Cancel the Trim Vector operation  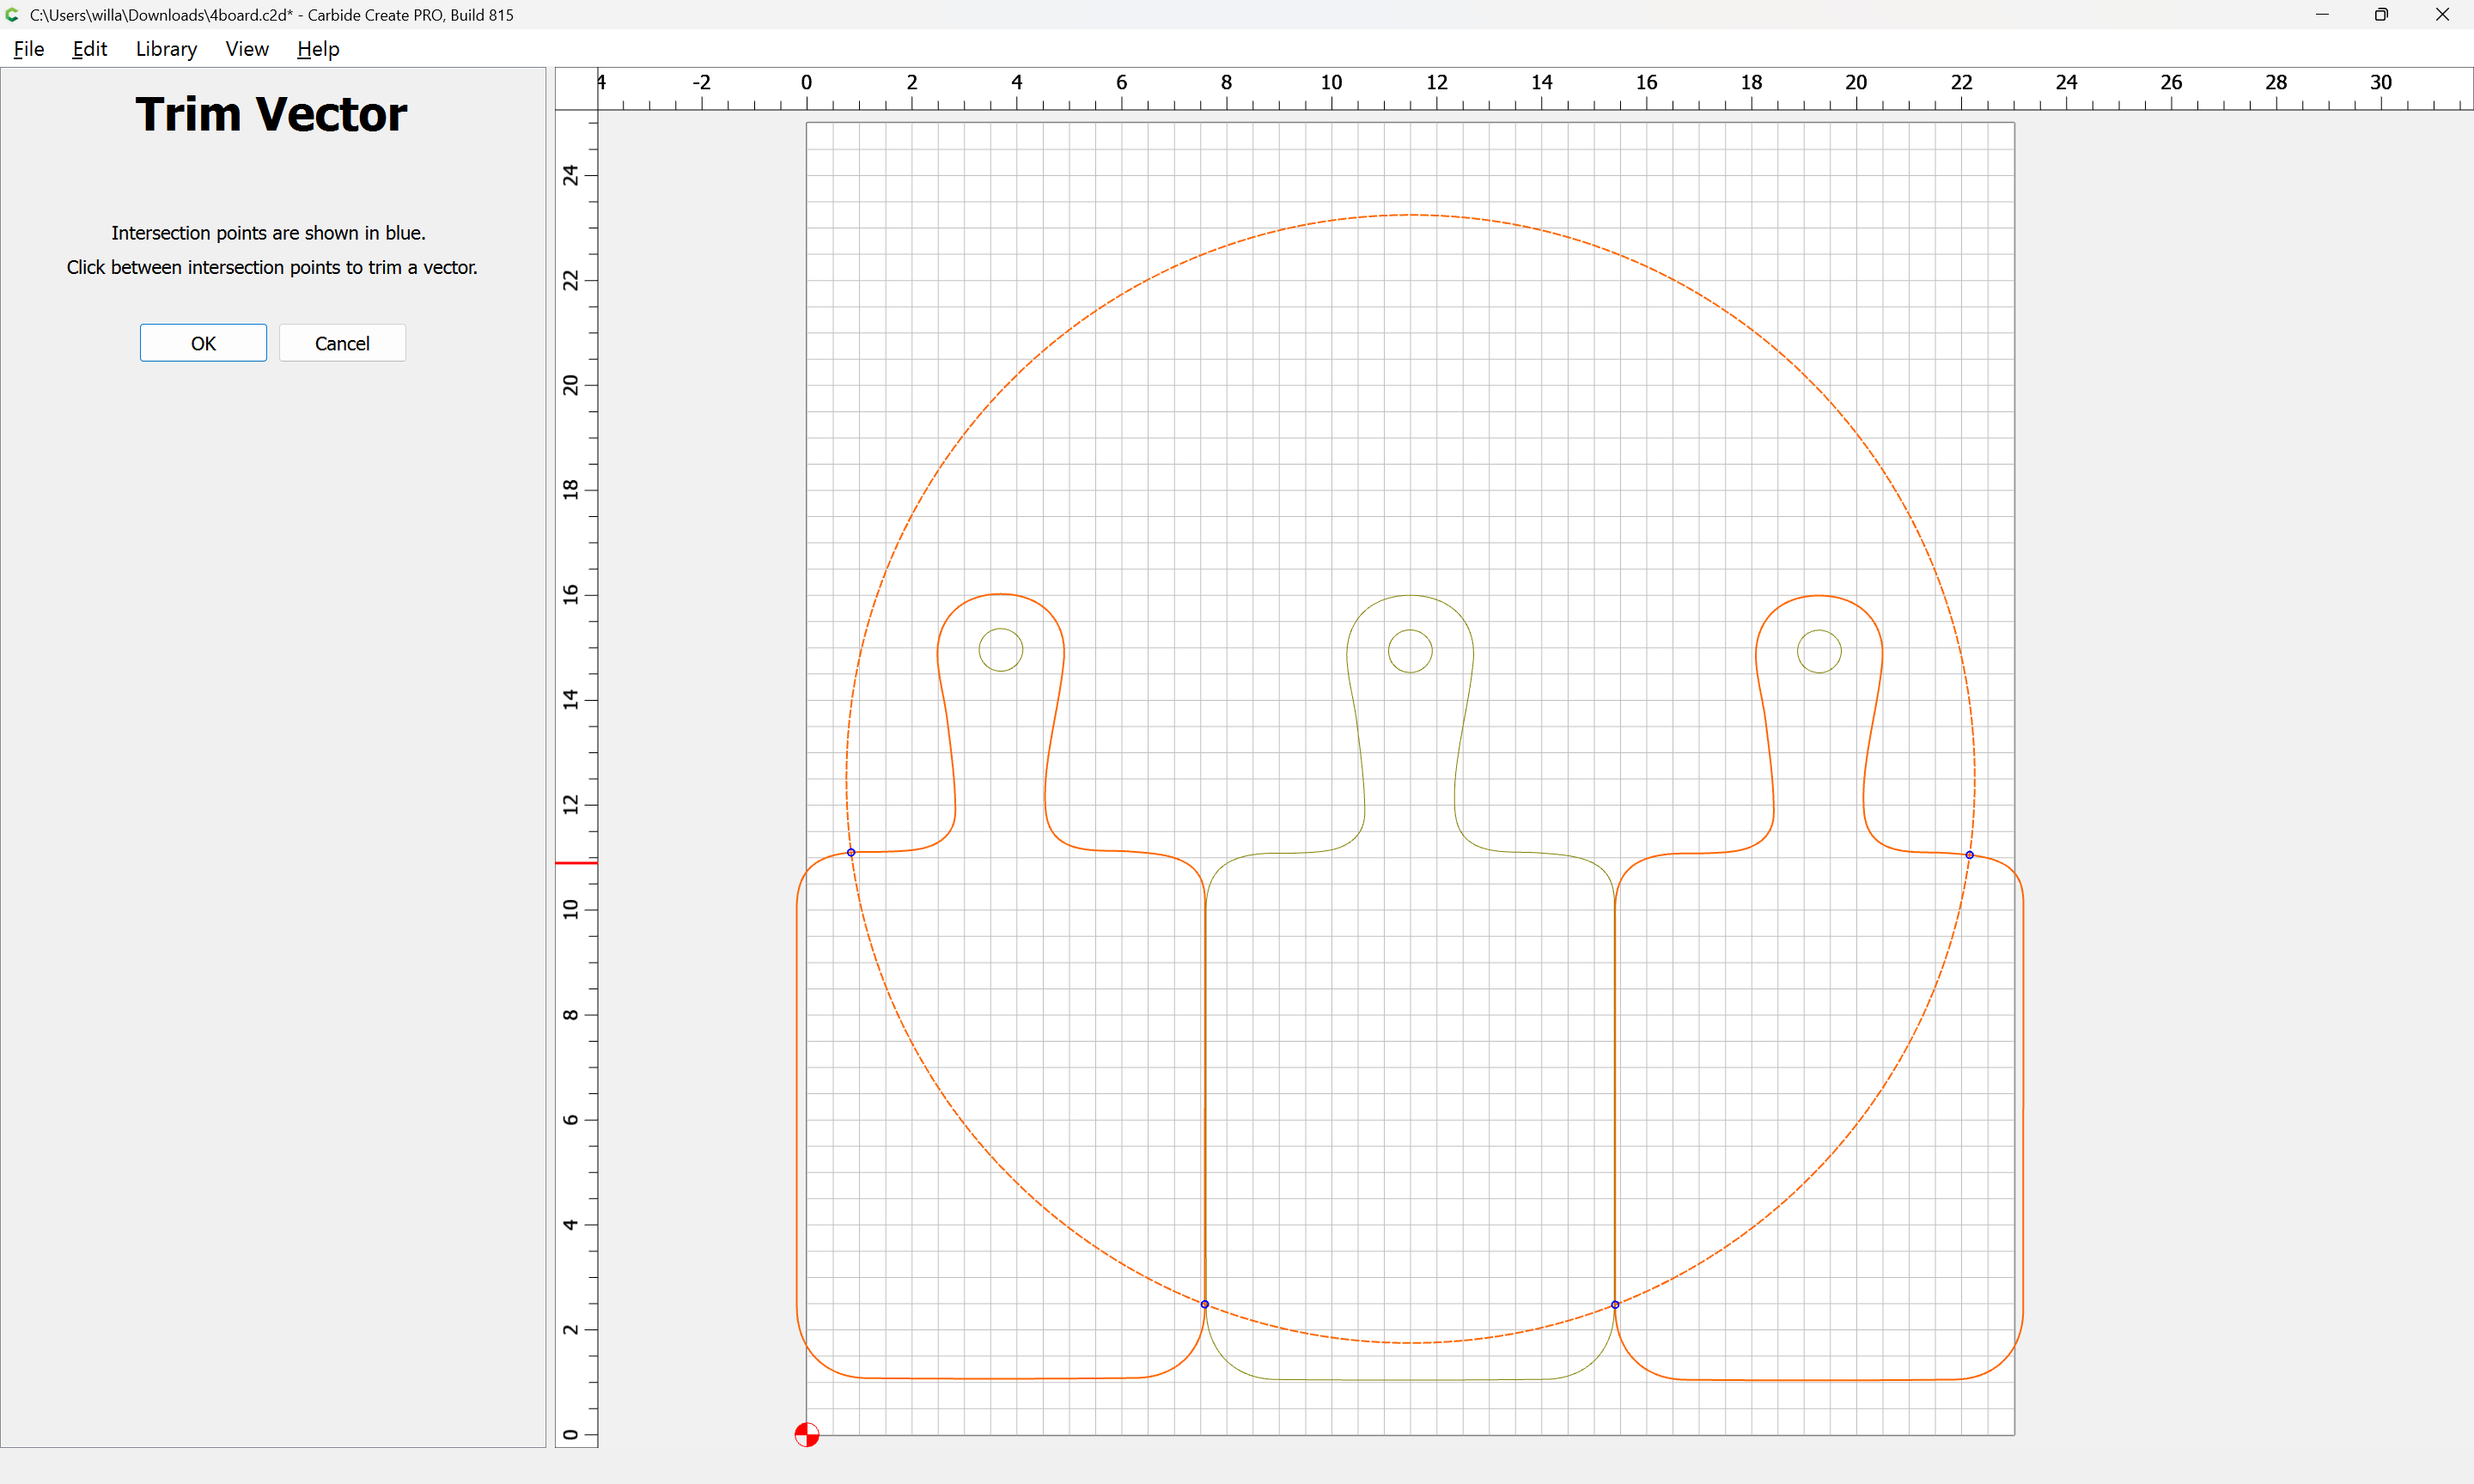point(342,343)
